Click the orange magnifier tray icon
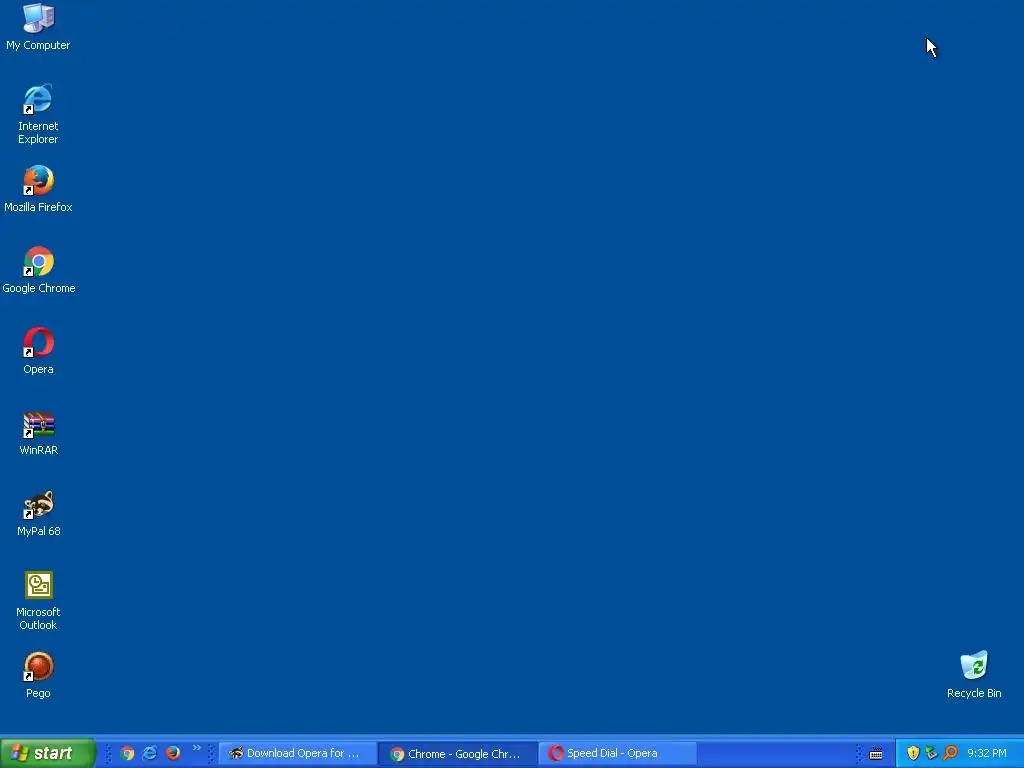Image resolution: width=1024 pixels, height=768 pixels. [x=950, y=753]
